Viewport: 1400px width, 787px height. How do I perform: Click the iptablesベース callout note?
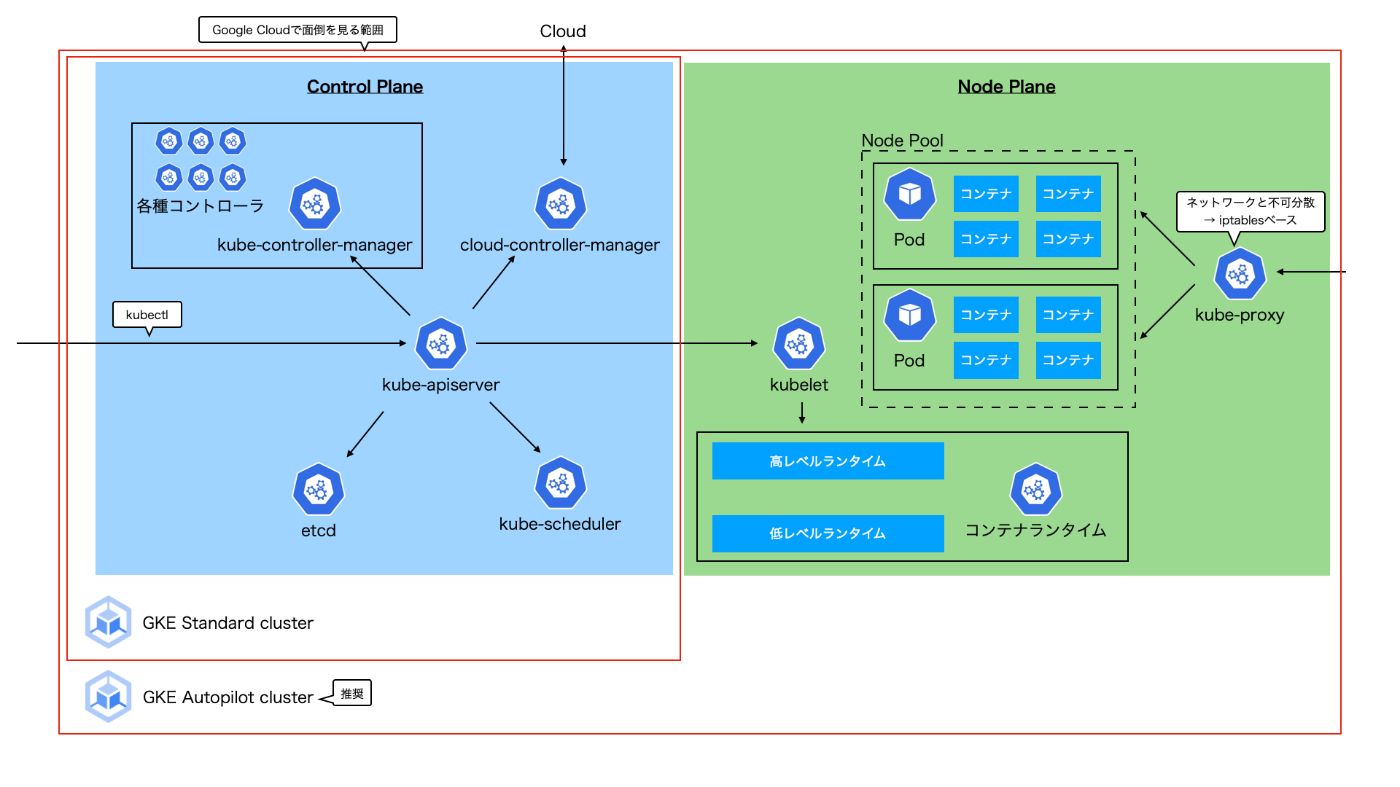click(1250, 211)
